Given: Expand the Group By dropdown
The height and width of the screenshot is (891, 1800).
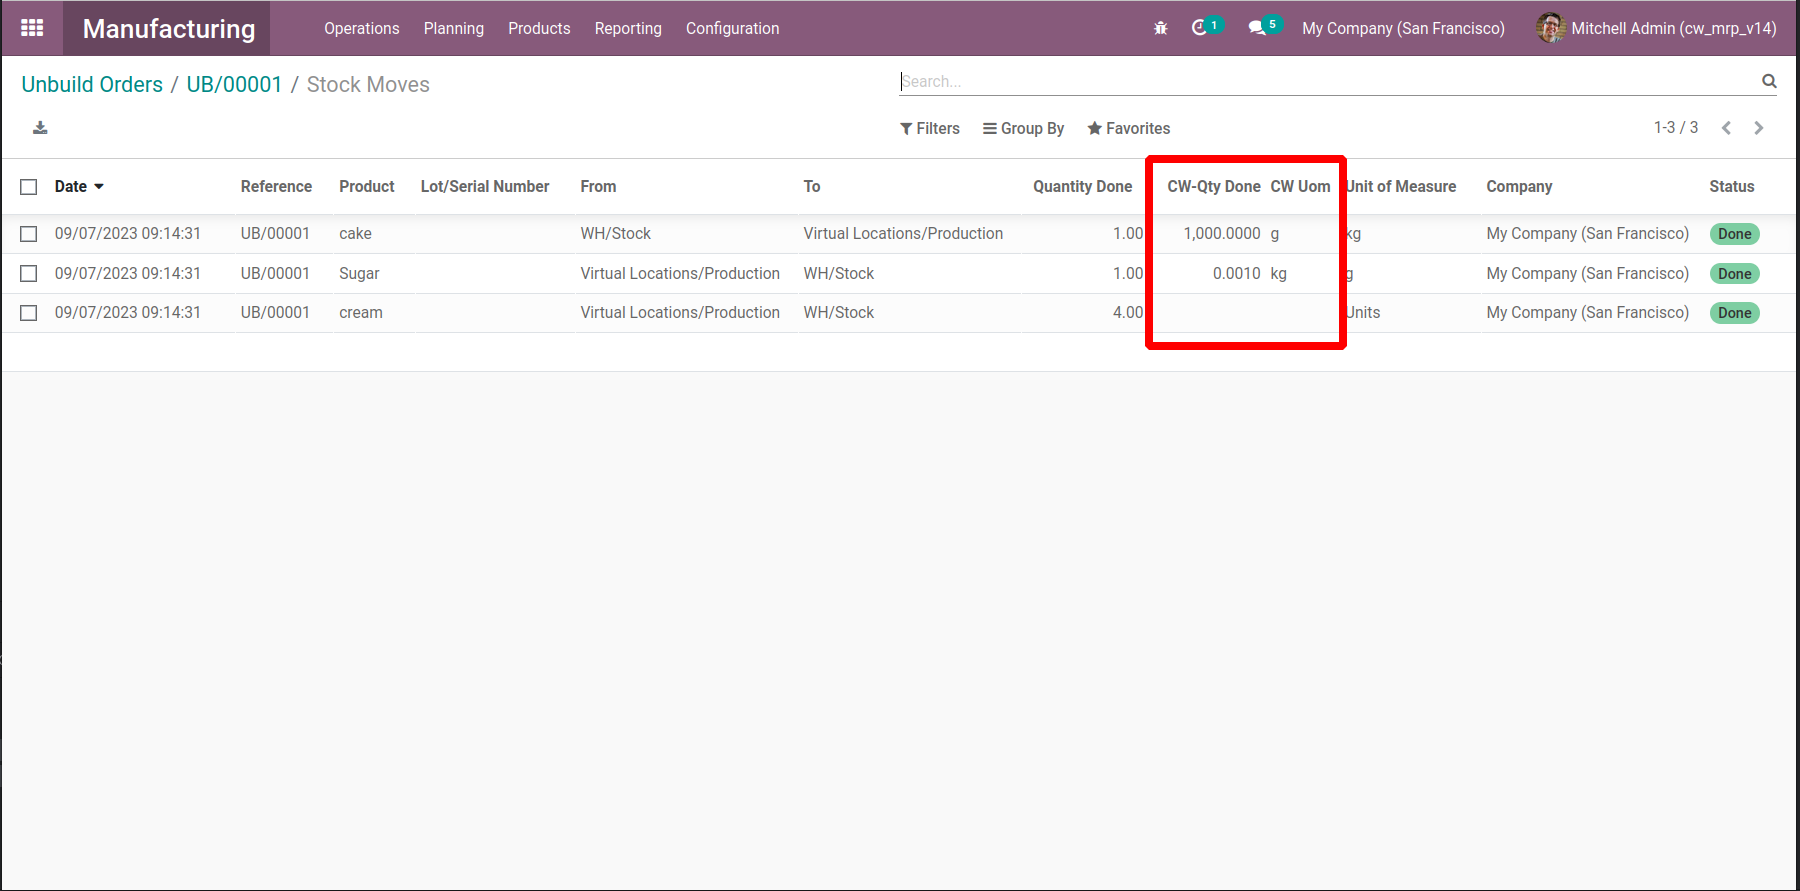Looking at the screenshot, I should point(1023,128).
